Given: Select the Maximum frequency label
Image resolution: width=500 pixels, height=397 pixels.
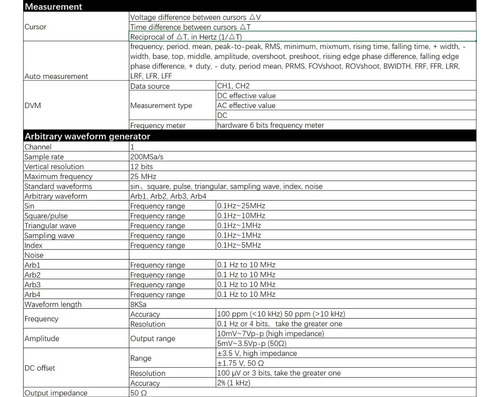Looking at the screenshot, I should 76,176.
